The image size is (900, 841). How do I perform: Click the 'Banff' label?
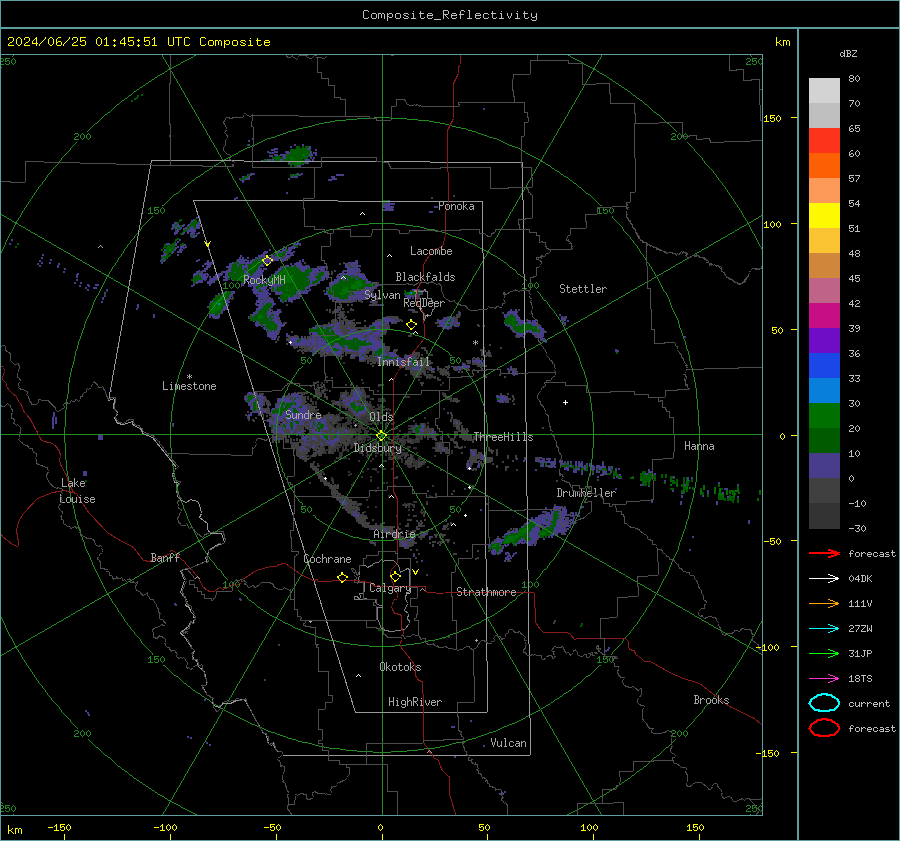165,557
